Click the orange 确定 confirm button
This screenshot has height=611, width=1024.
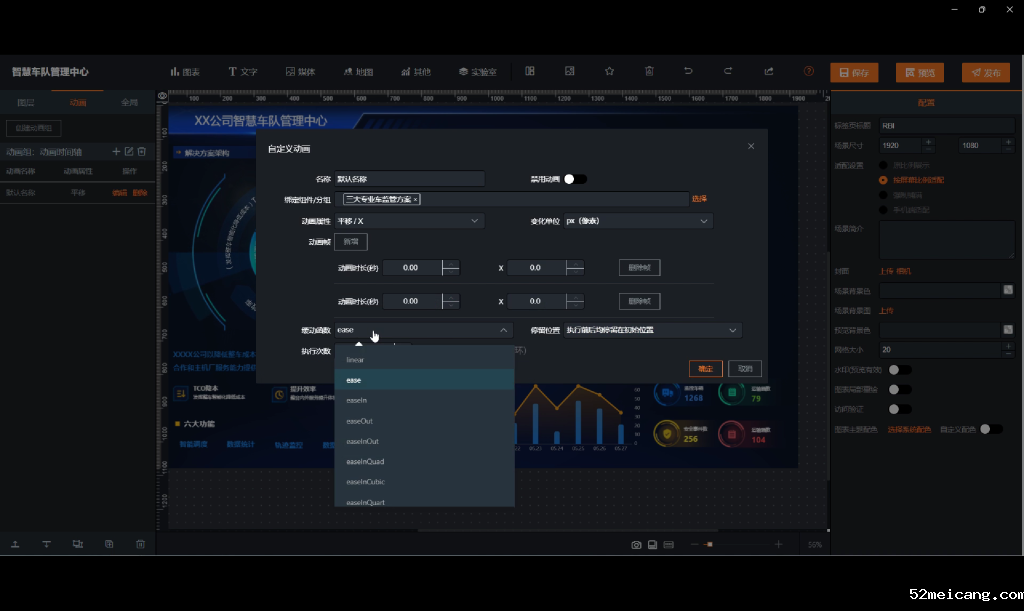pos(705,368)
